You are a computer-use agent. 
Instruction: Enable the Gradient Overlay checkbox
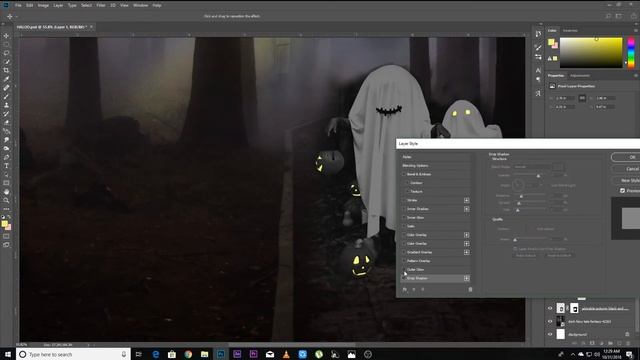(404, 252)
